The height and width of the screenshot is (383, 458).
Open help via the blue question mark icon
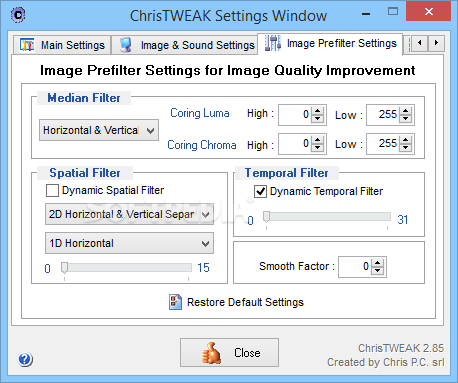pos(25,359)
